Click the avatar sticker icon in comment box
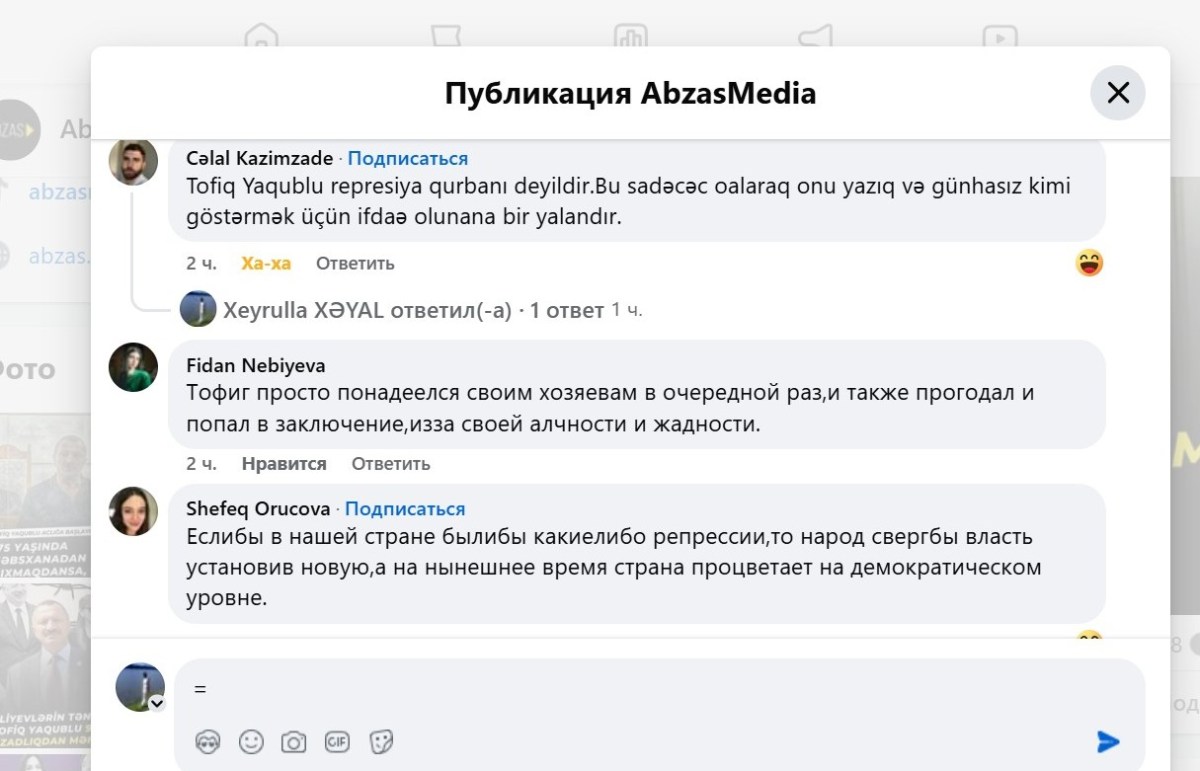Viewport: 1200px width, 771px height. (x=208, y=741)
